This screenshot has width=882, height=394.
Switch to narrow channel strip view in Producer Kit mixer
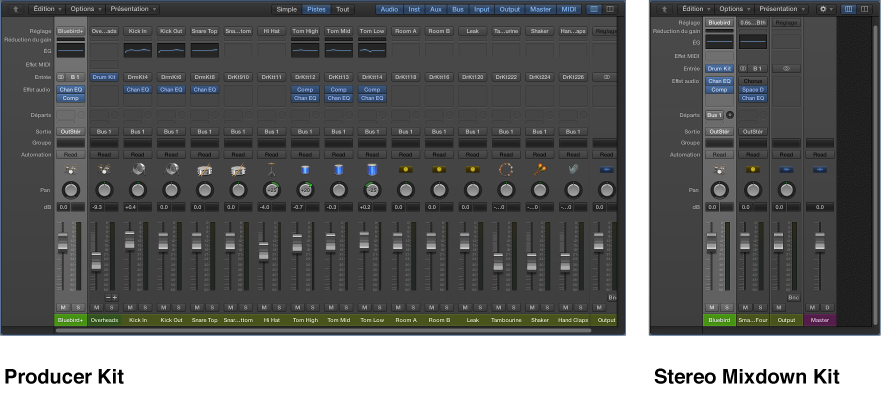[593, 9]
